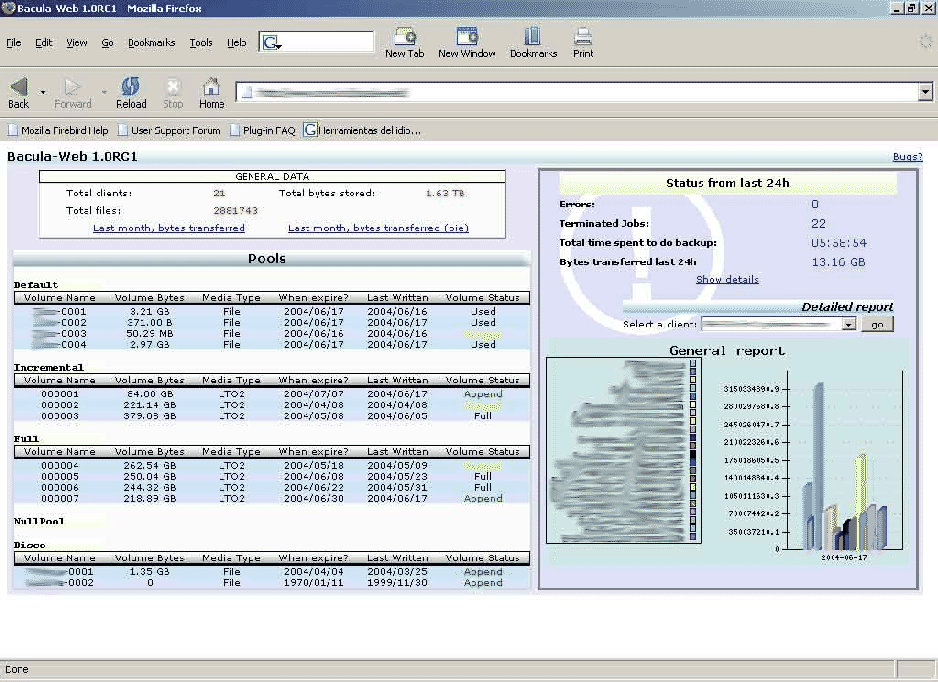Open Last month, bytes transferred link
Viewport: 938px width, 682px height.
pos(169,228)
